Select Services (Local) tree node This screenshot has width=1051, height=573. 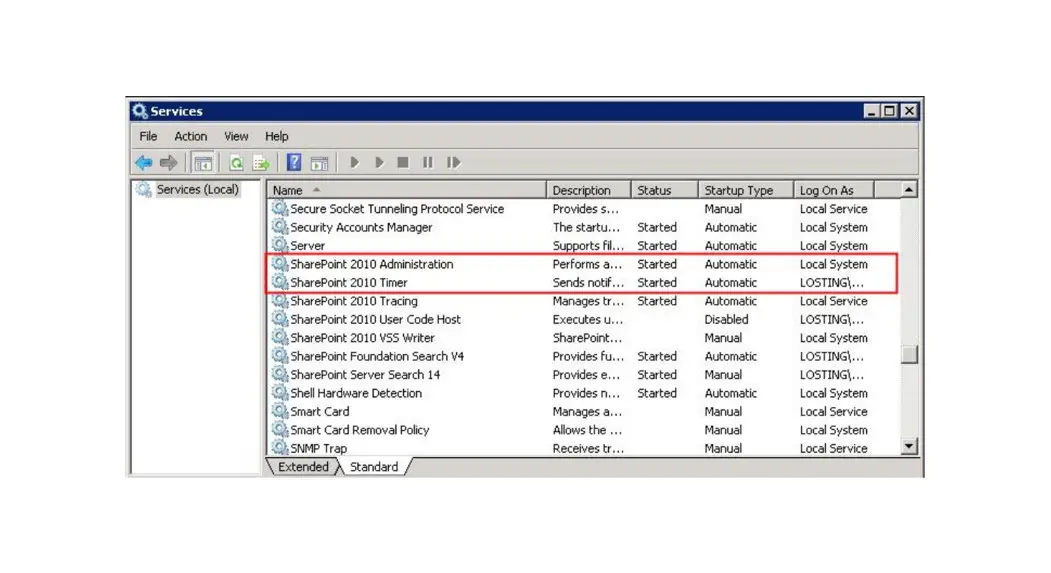(197, 190)
